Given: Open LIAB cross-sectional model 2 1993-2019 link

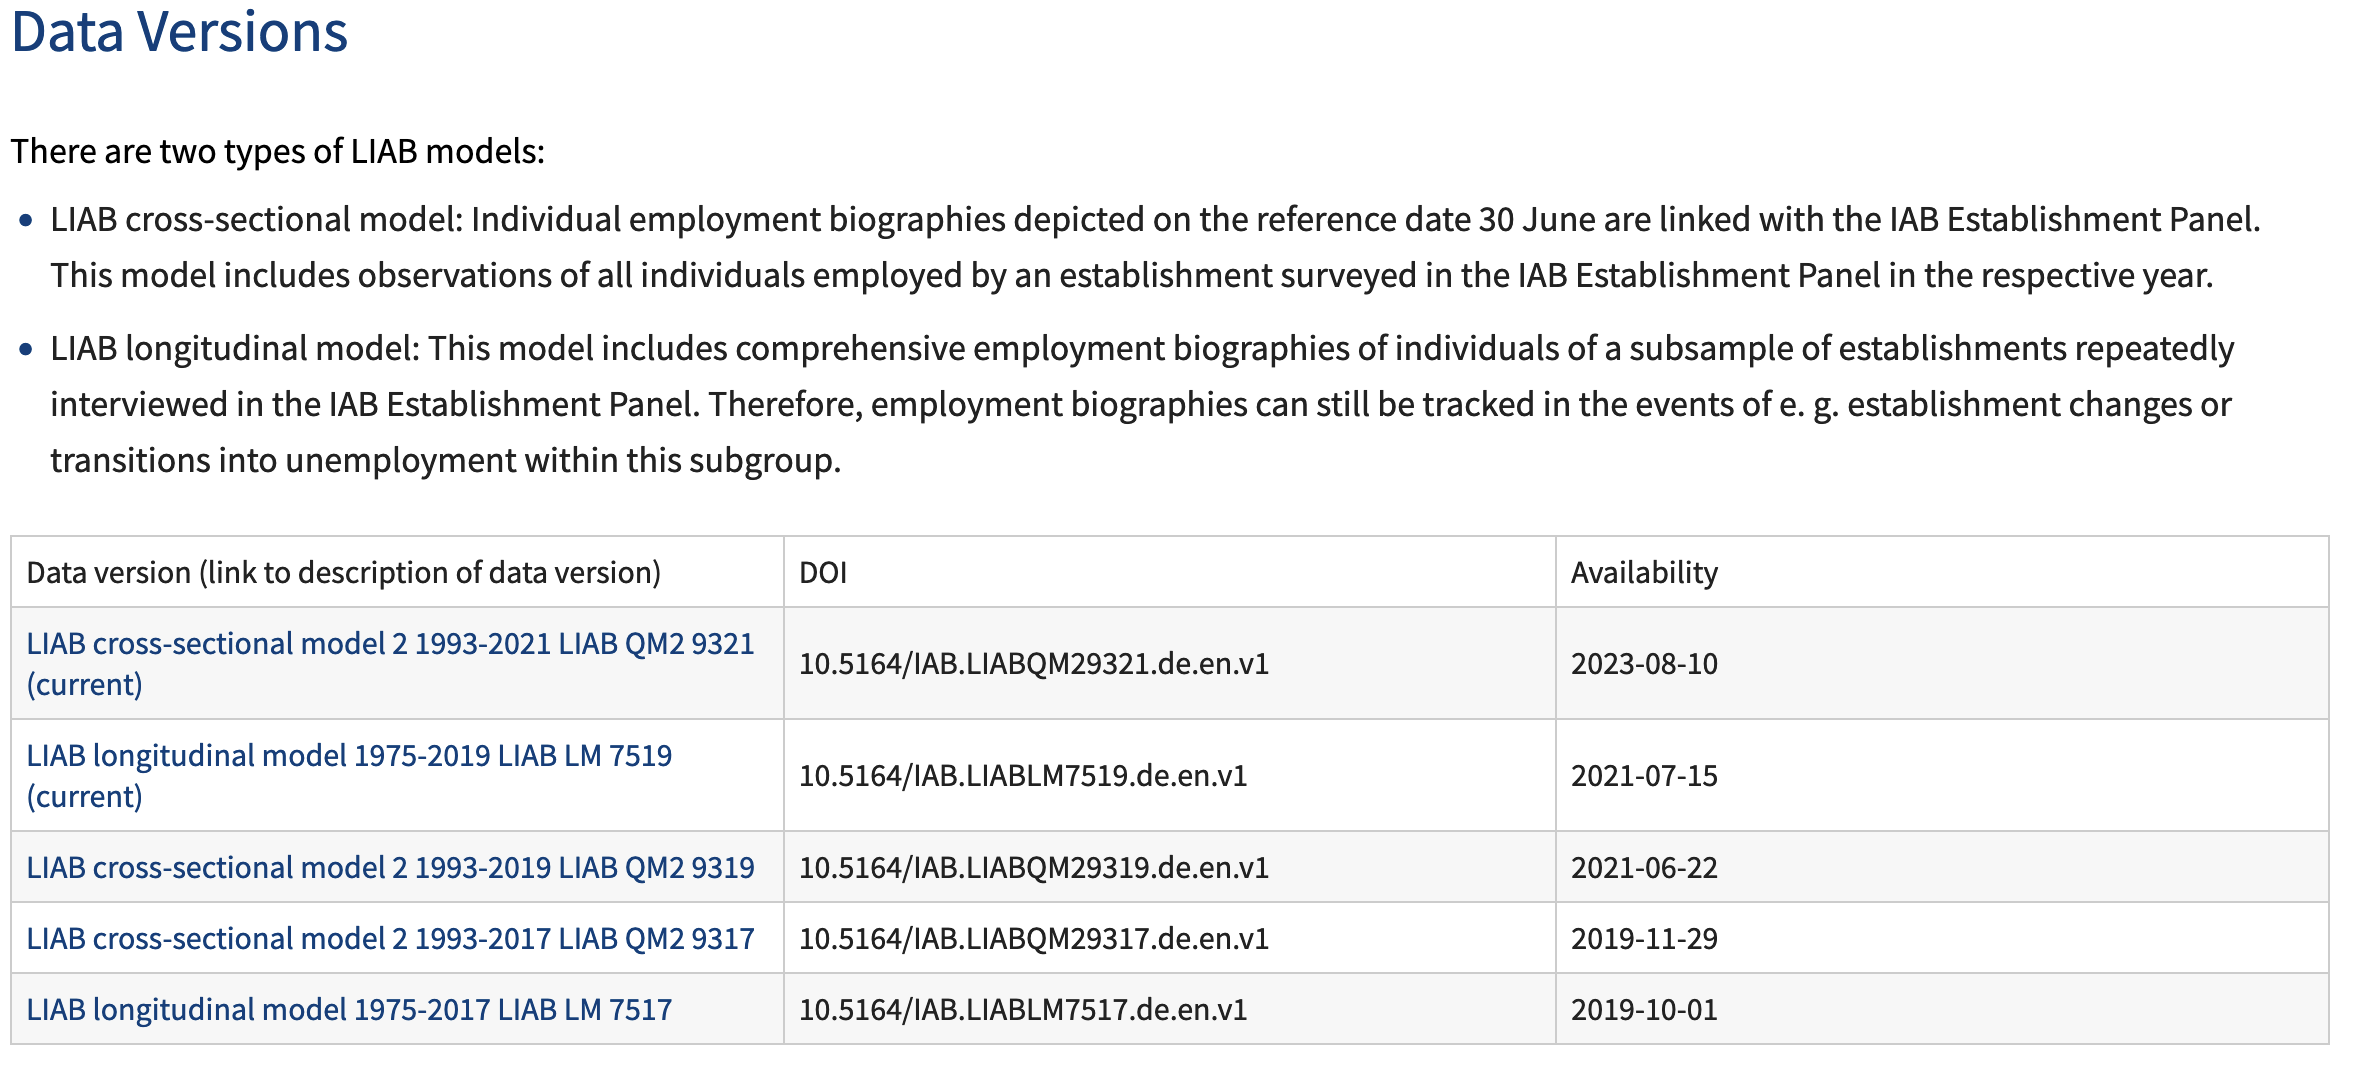Looking at the screenshot, I should point(390,868).
